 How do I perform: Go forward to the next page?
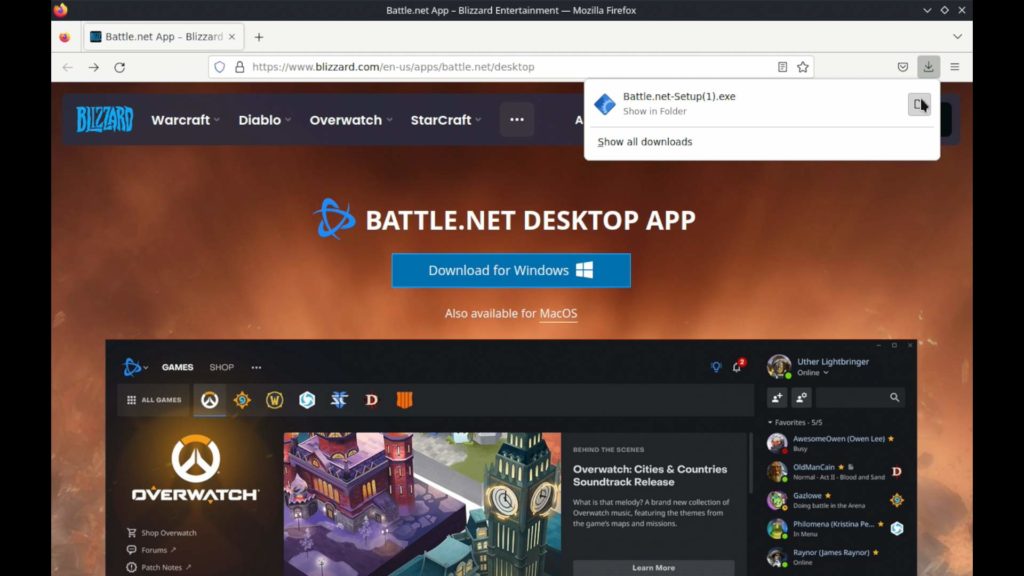coord(93,67)
